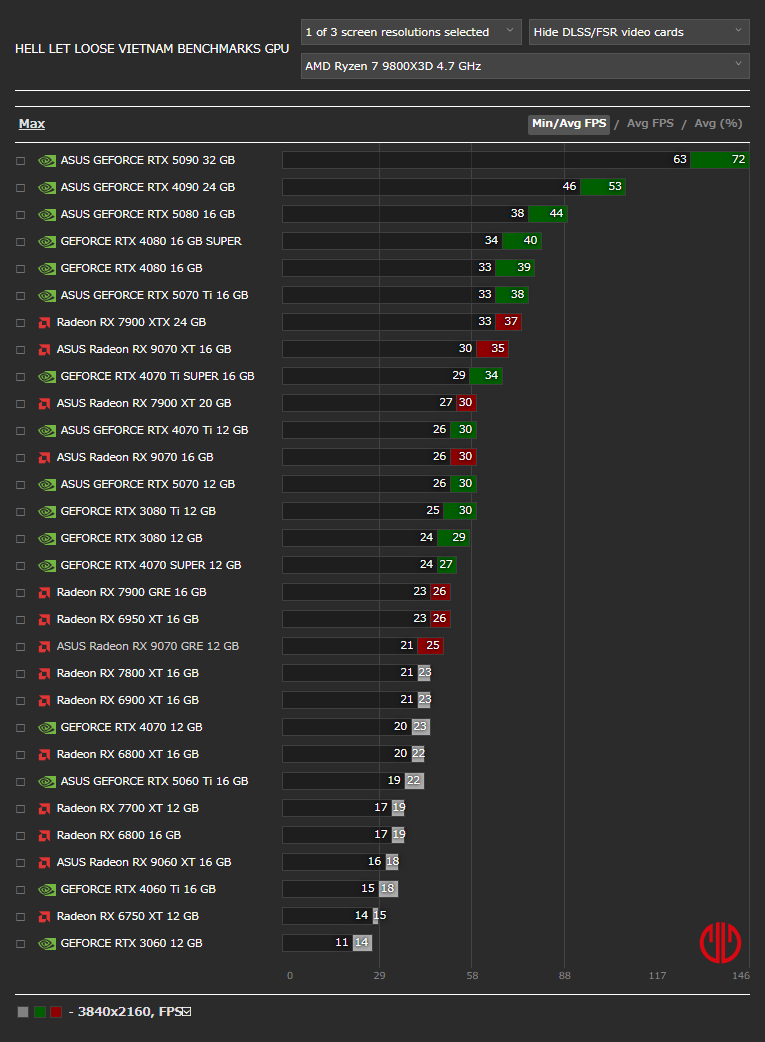Click NVIDIA icon beside GEFORCE RTX 3060 12 GB

47,944
